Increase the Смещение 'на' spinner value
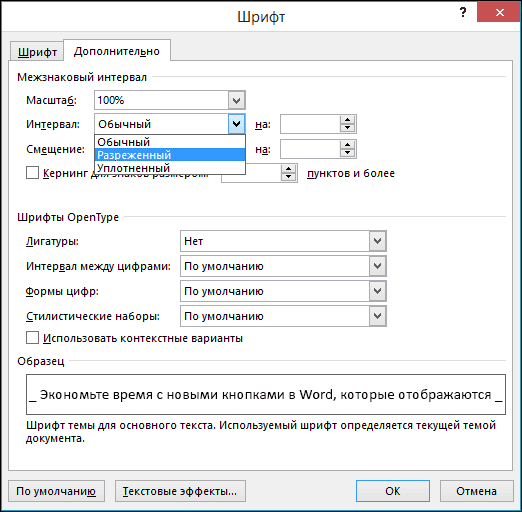Screen dimensions: 522x512 pos(347,145)
